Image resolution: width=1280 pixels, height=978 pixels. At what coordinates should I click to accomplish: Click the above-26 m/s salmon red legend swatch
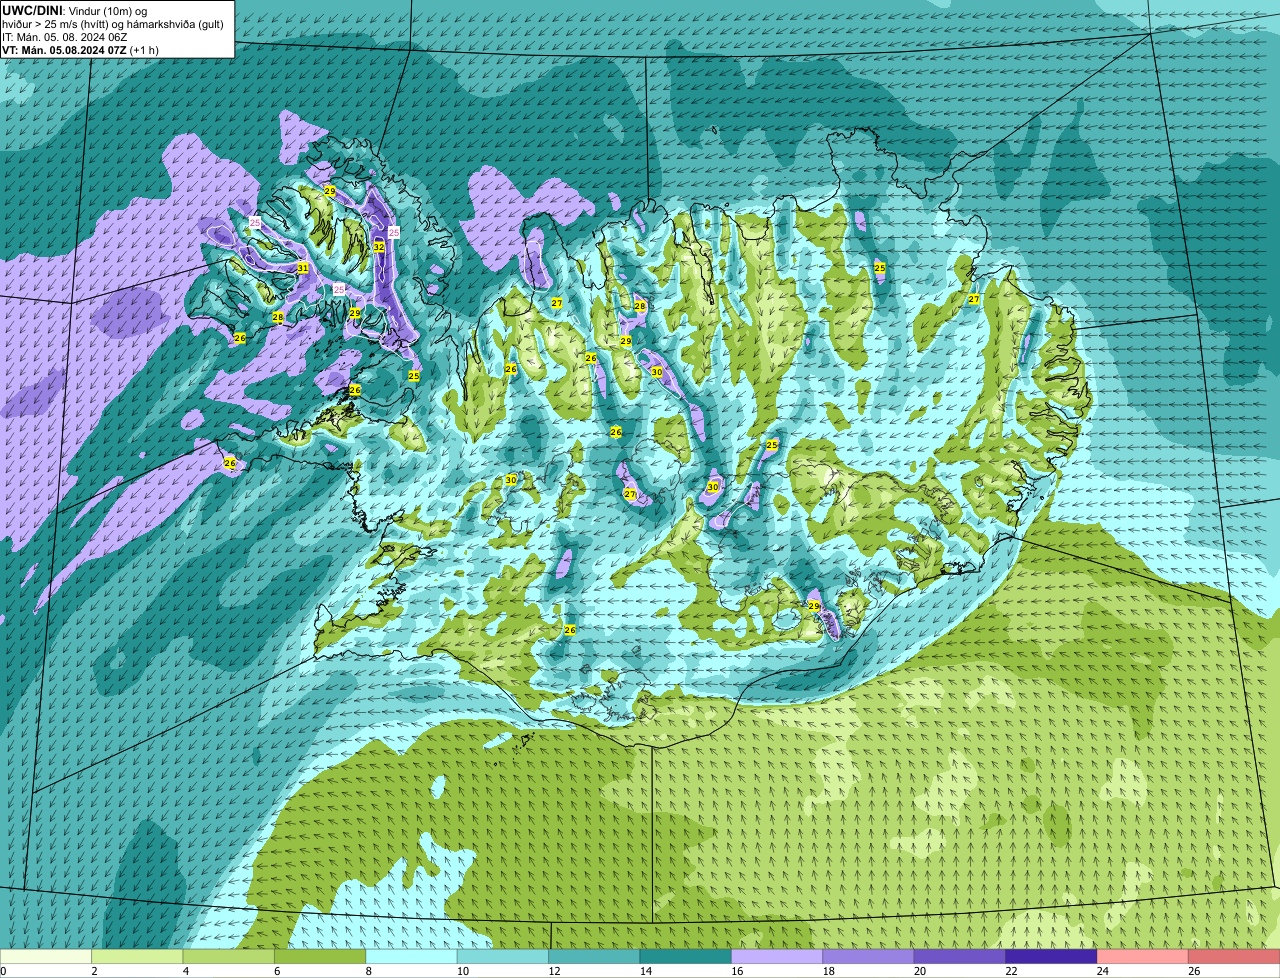1234,956
